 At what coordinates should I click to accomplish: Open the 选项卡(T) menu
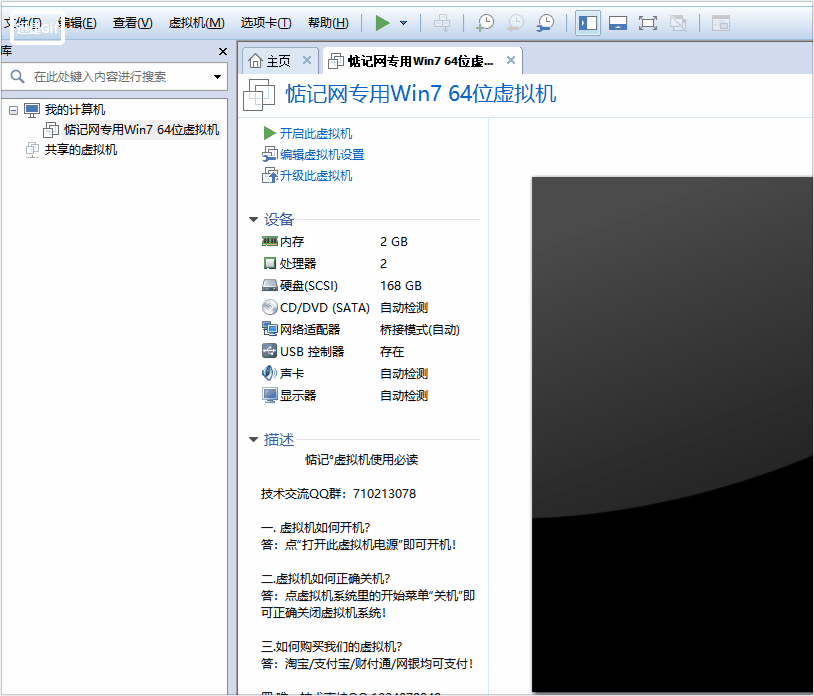[266, 23]
